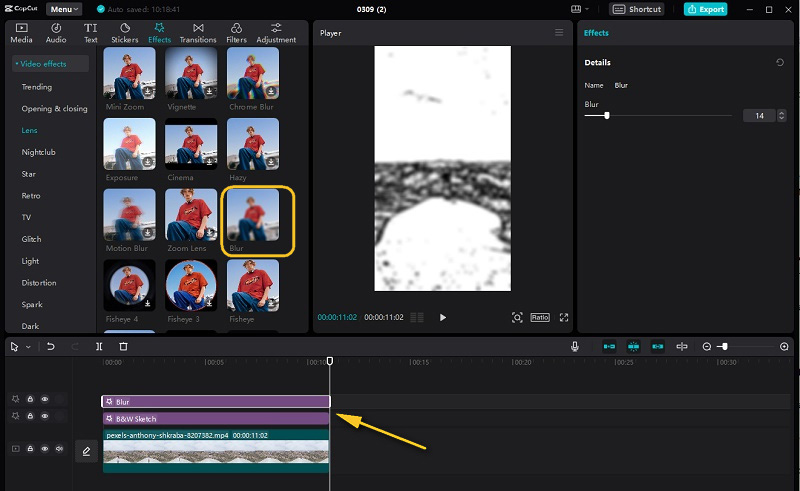Click the edit cover pencil icon

pyautogui.click(x=86, y=451)
